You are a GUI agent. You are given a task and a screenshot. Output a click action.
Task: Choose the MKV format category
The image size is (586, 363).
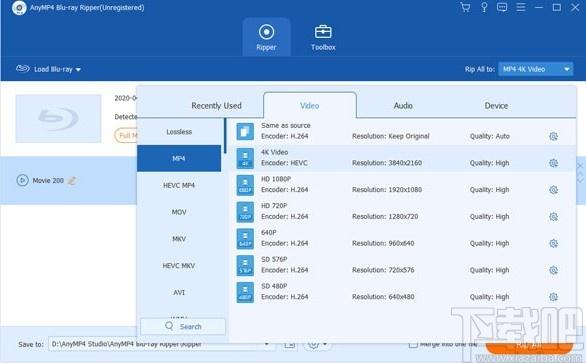[x=179, y=239]
